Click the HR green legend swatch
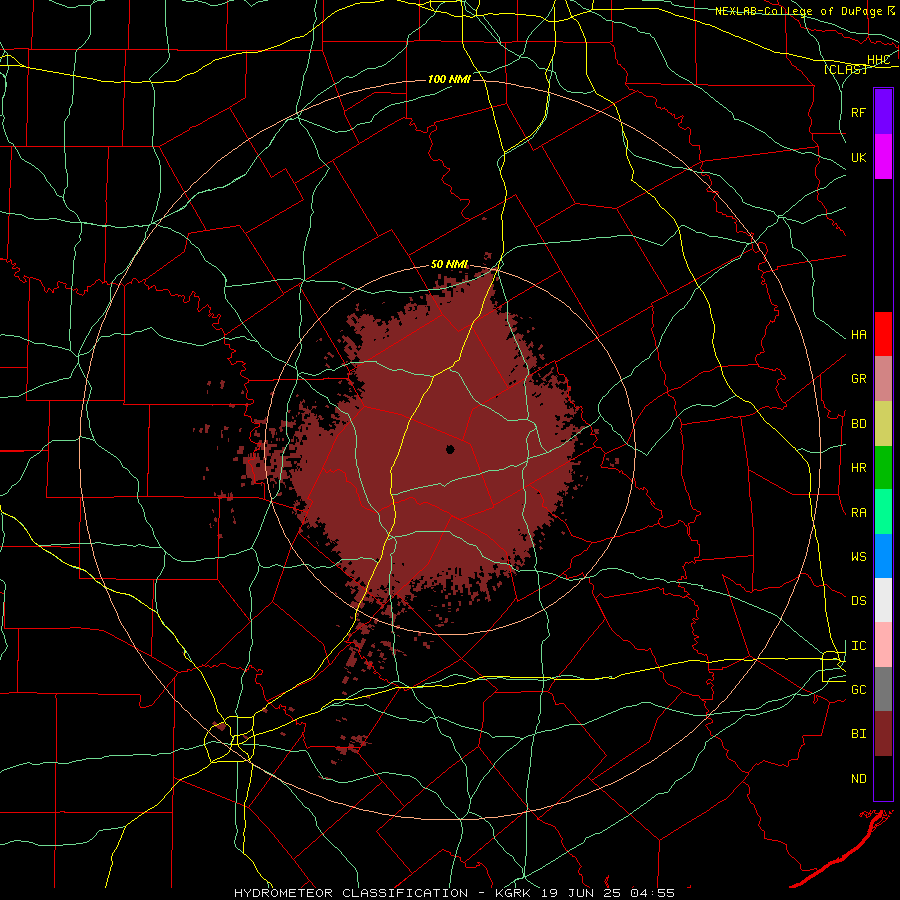Screen dimensions: 900x900 click(x=883, y=468)
